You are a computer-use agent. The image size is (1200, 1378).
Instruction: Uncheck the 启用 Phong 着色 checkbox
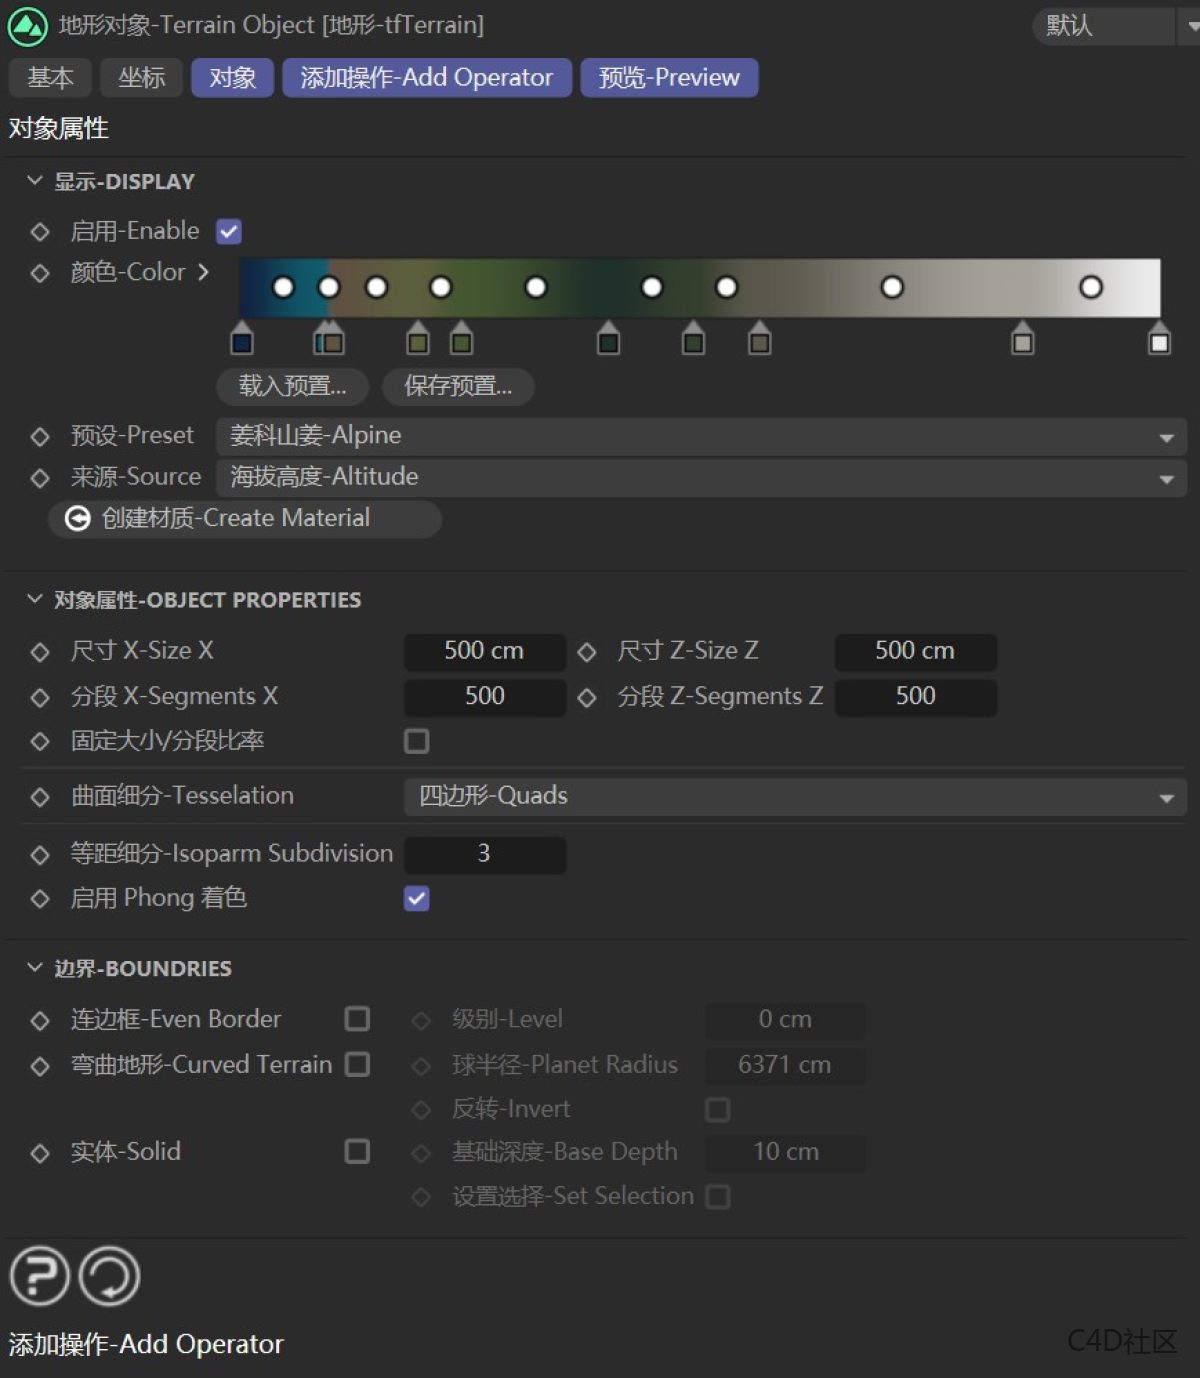(417, 898)
